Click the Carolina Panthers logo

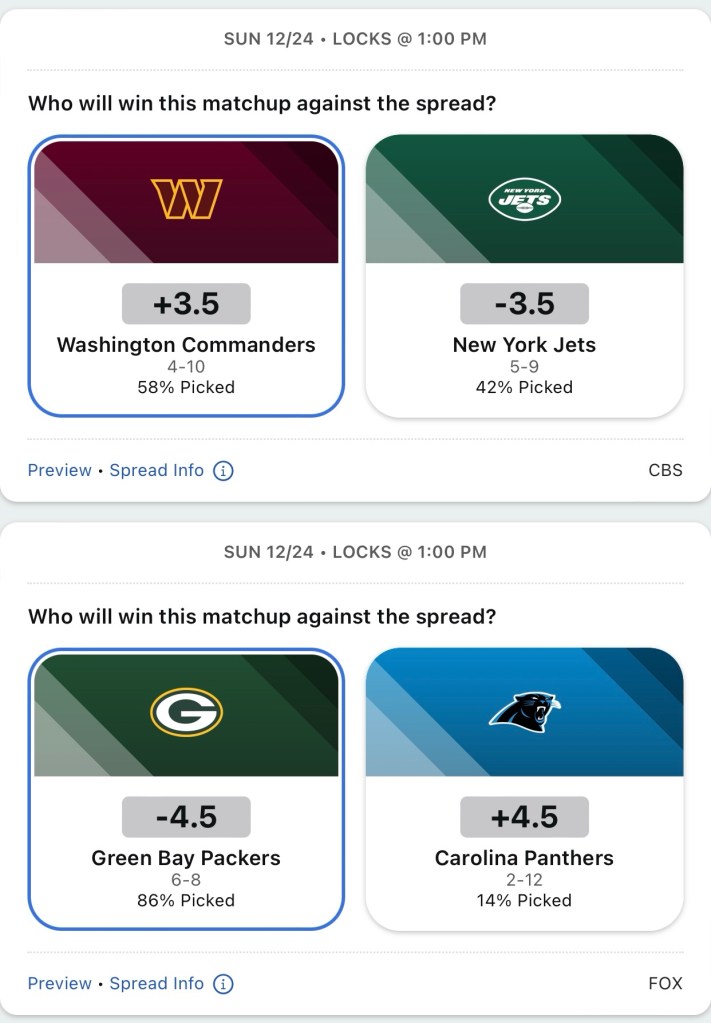pyautogui.click(x=524, y=713)
